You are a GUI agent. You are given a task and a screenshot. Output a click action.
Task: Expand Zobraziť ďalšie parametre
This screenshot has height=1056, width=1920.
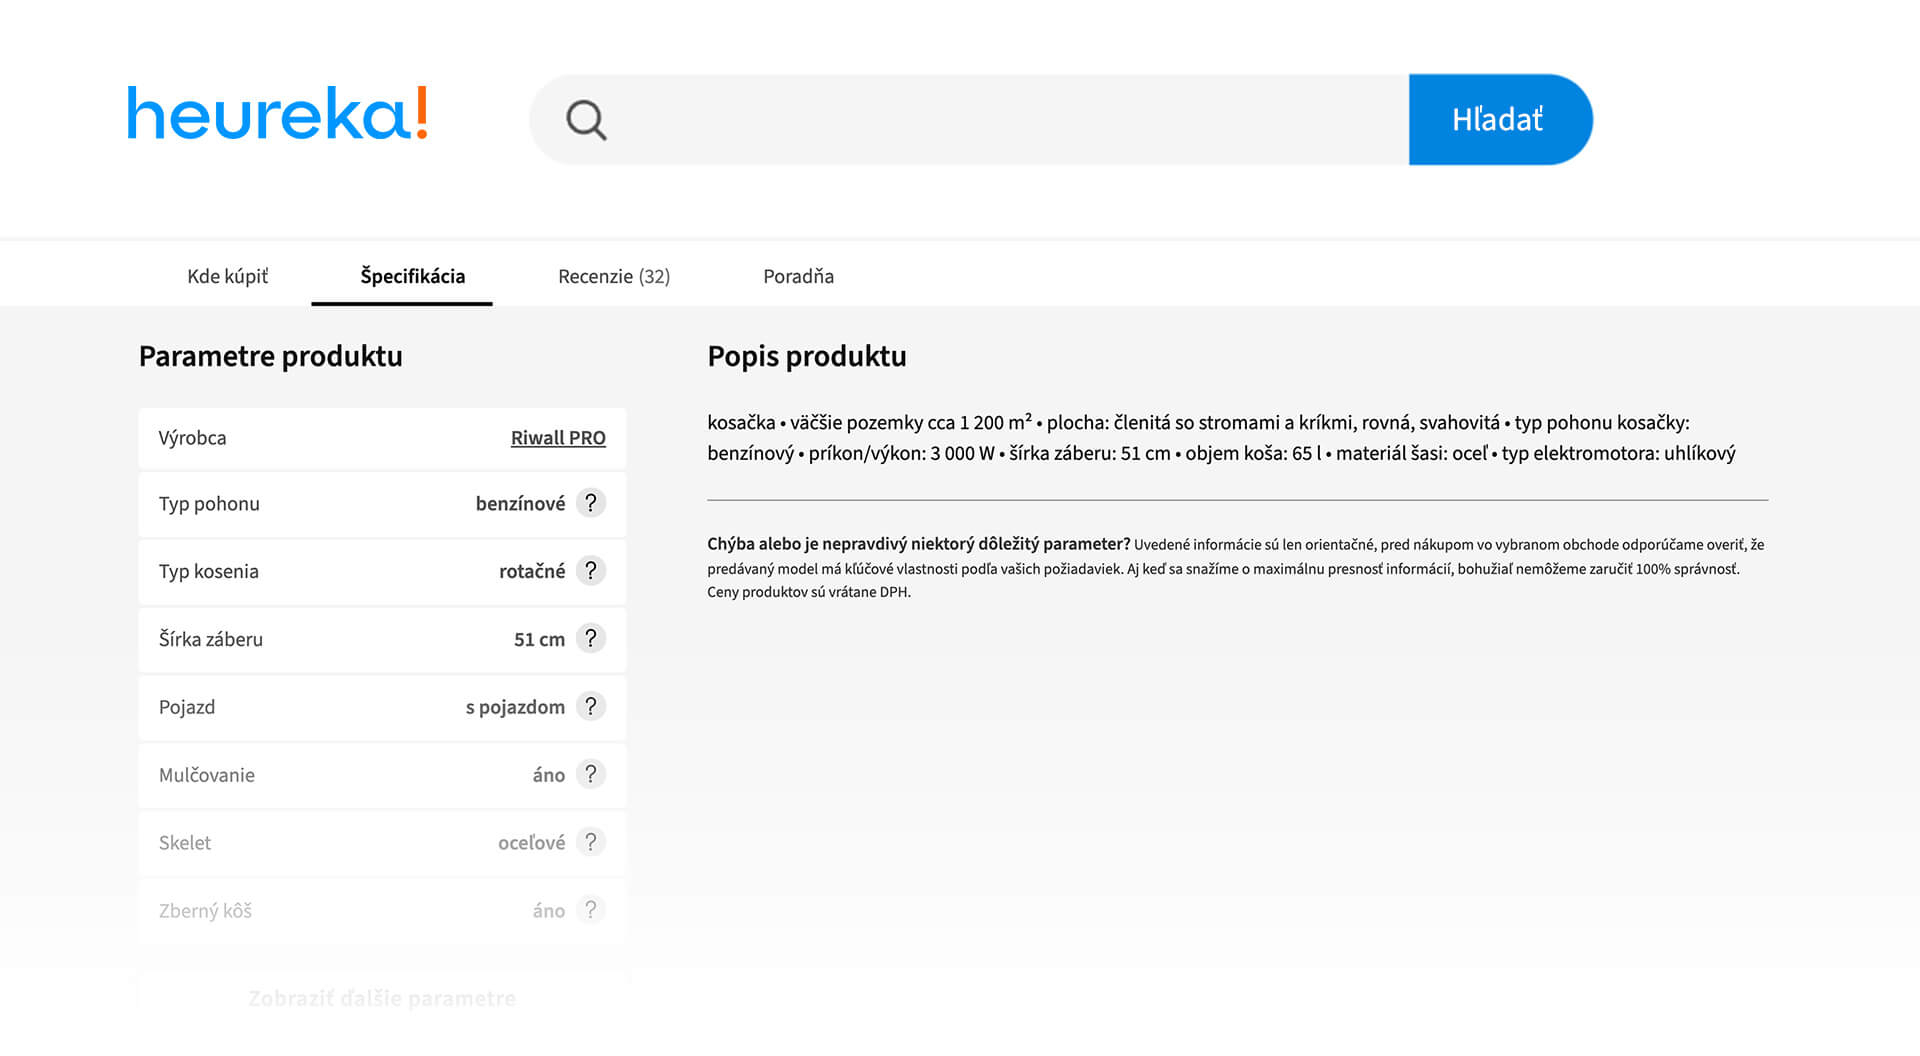click(x=382, y=998)
